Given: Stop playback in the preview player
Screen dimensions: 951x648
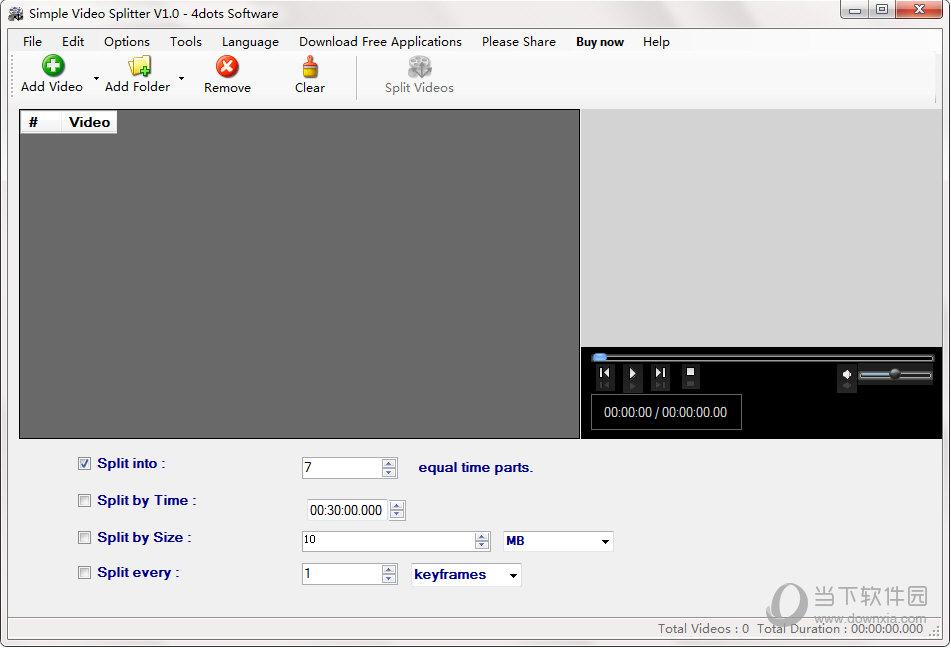Looking at the screenshot, I should tap(690, 372).
